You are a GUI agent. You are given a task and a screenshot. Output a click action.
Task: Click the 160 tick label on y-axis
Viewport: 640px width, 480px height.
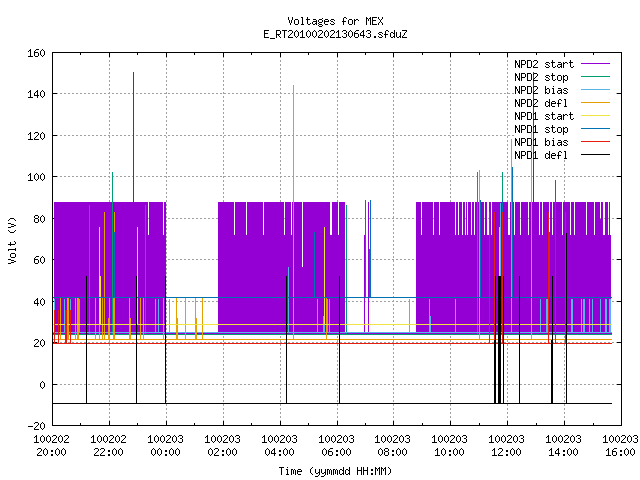(36, 53)
